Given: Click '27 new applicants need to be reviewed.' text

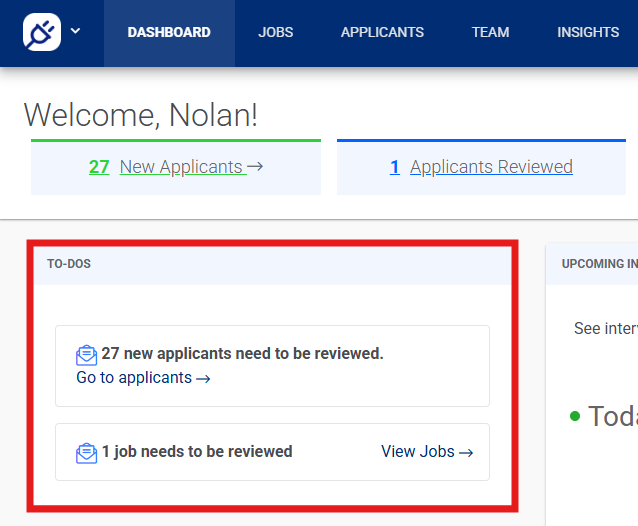Looking at the screenshot, I should click(x=243, y=354).
